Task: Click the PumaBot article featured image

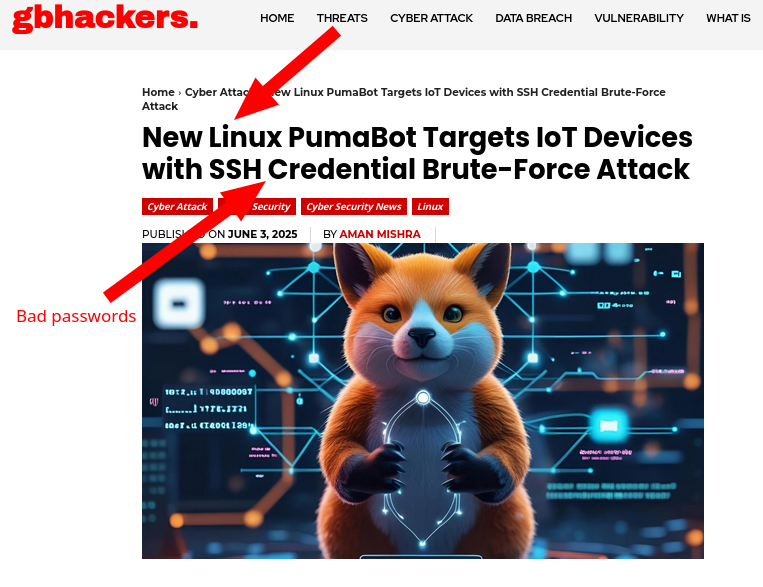Action: (x=422, y=401)
